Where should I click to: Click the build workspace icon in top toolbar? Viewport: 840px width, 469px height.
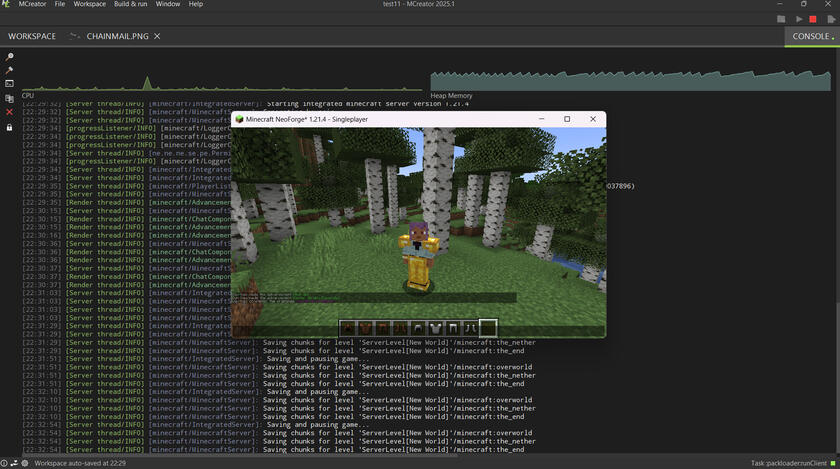pos(781,19)
